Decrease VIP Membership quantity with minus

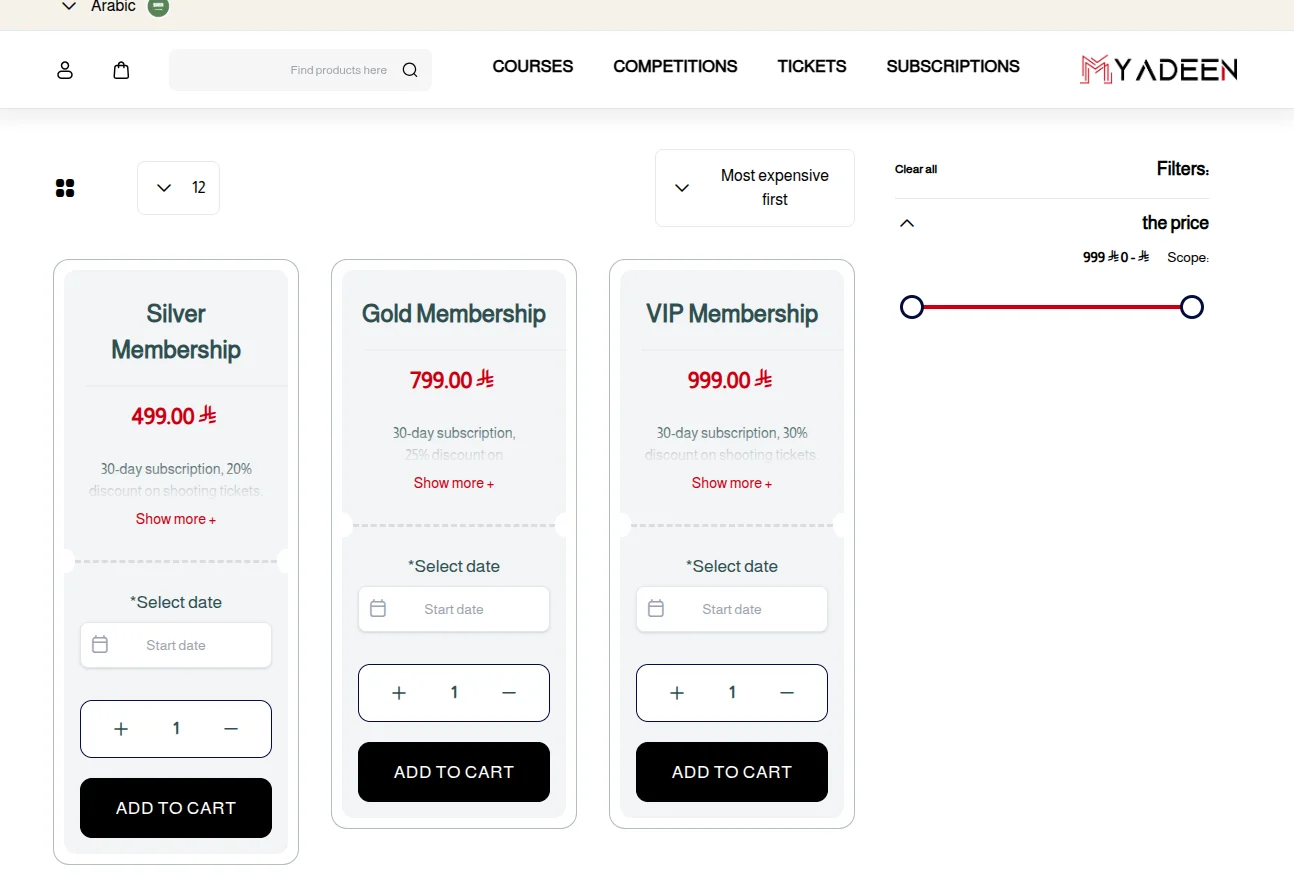tap(787, 693)
